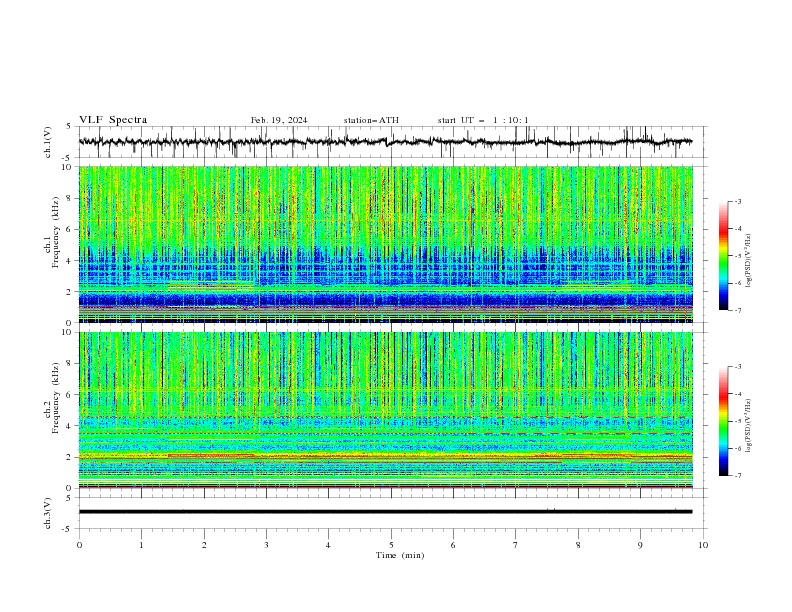Click the "station=ATH" label
This screenshot has width=792, height=612.
click(x=371, y=120)
